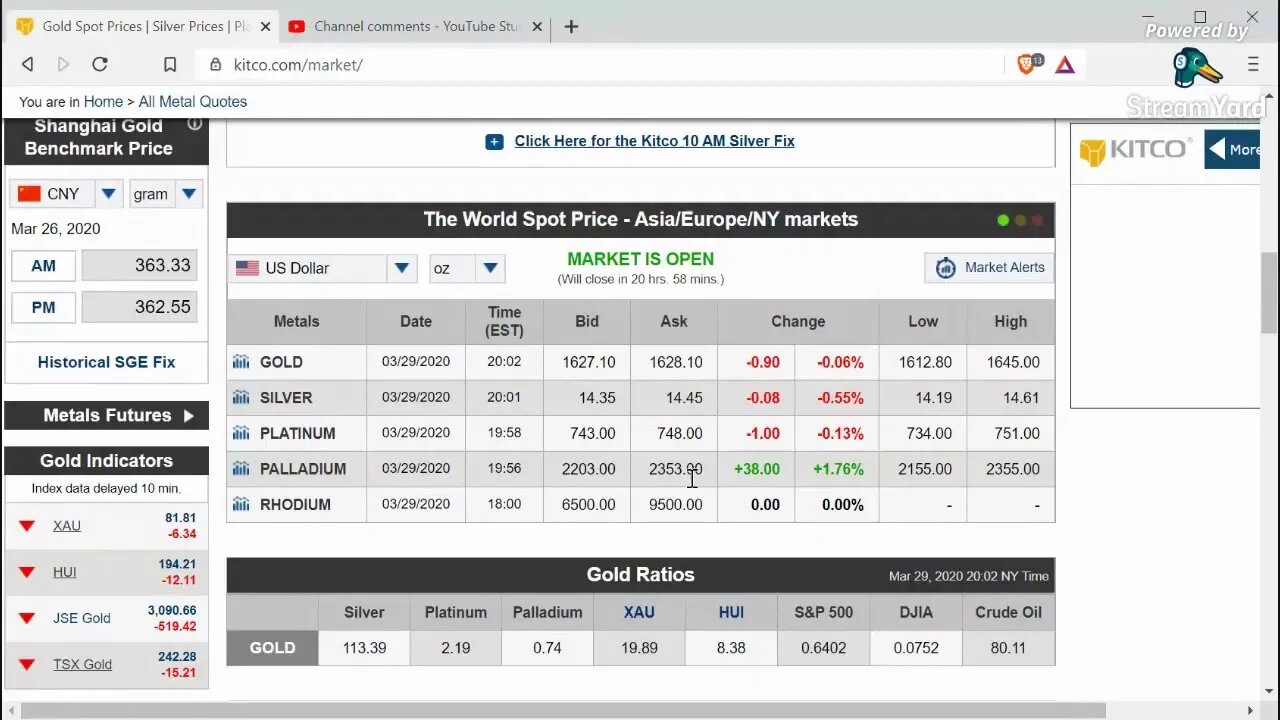Open the All Metal Quotes breadcrumb link

point(192,102)
